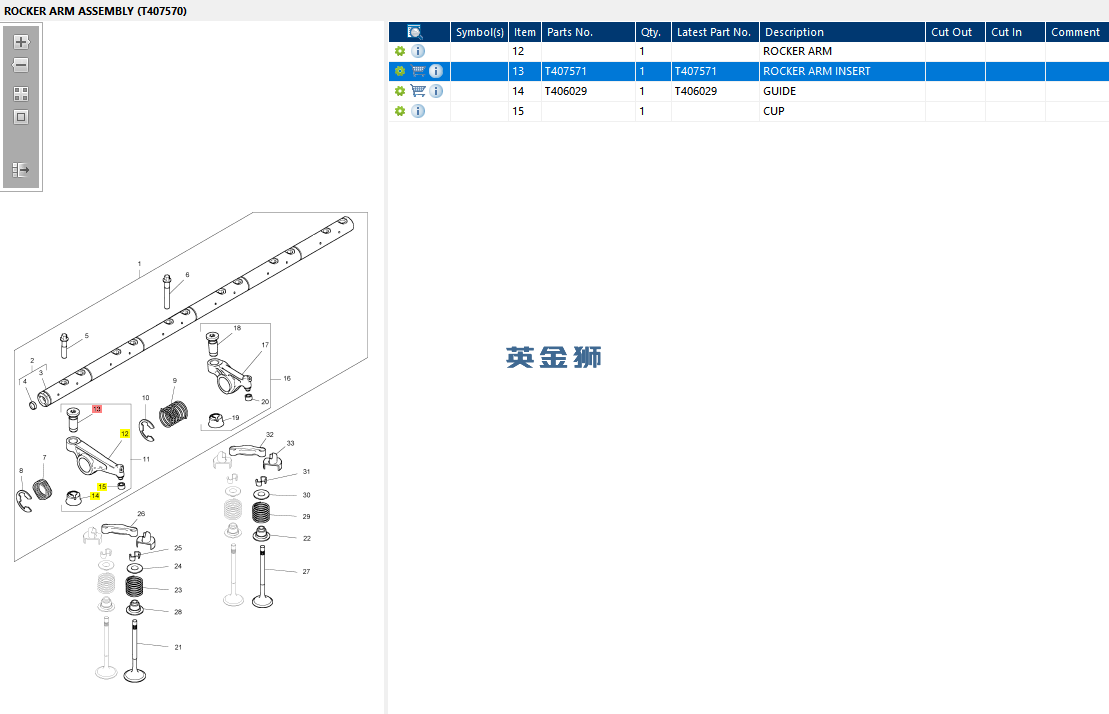The image size is (1109, 714).
Task: Zoom out the diagram with minus icon
Action: [x=21, y=65]
